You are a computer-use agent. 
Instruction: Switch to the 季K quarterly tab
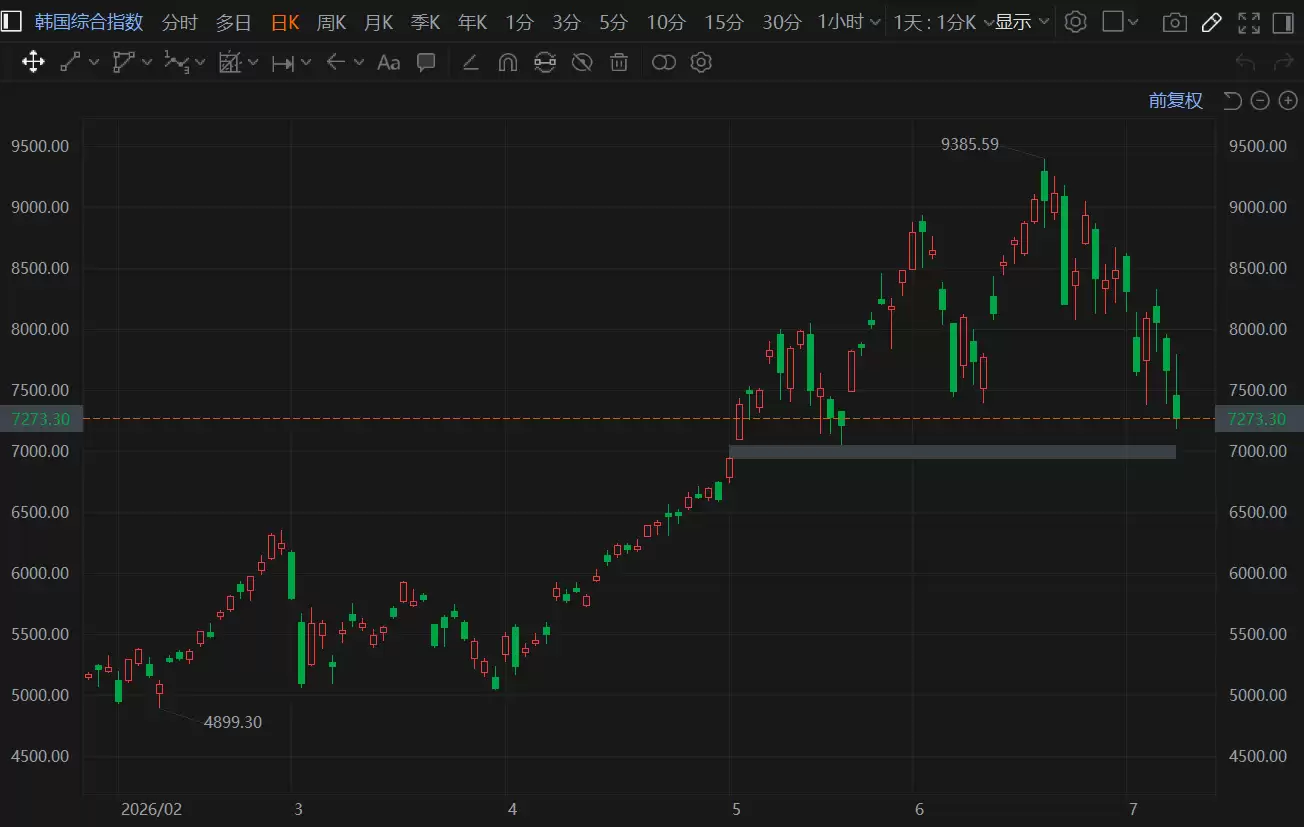point(425,22)
